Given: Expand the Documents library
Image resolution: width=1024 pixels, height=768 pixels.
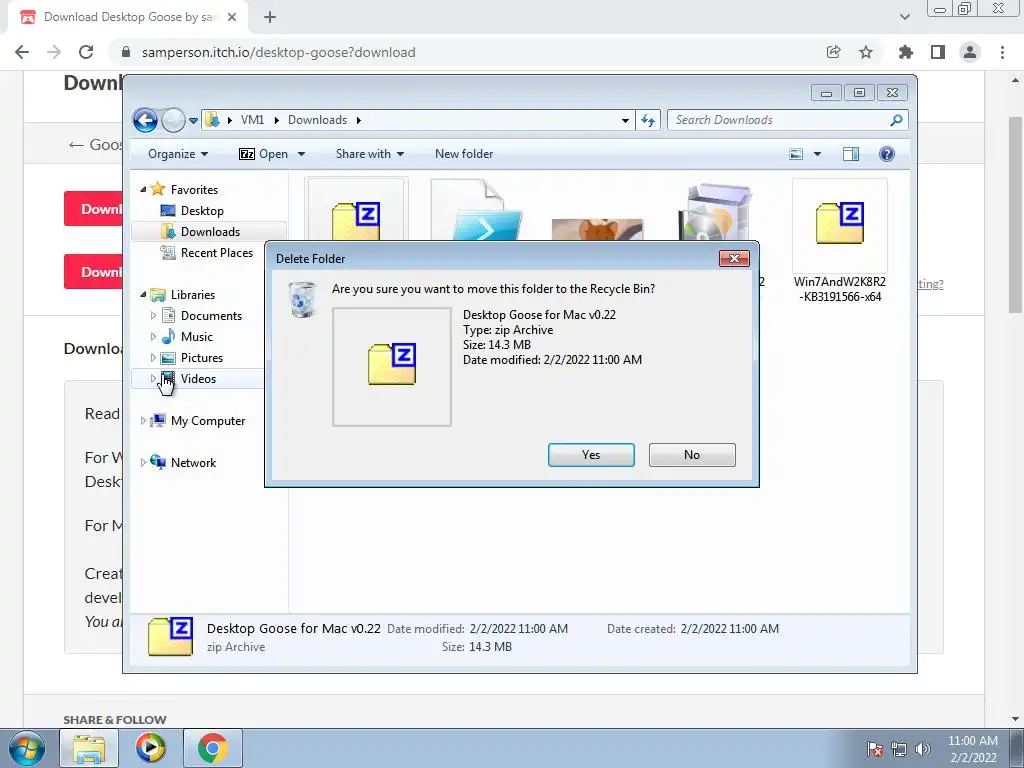Looking at the screenshot, I should pyautogui.click(x=153, y=315).
